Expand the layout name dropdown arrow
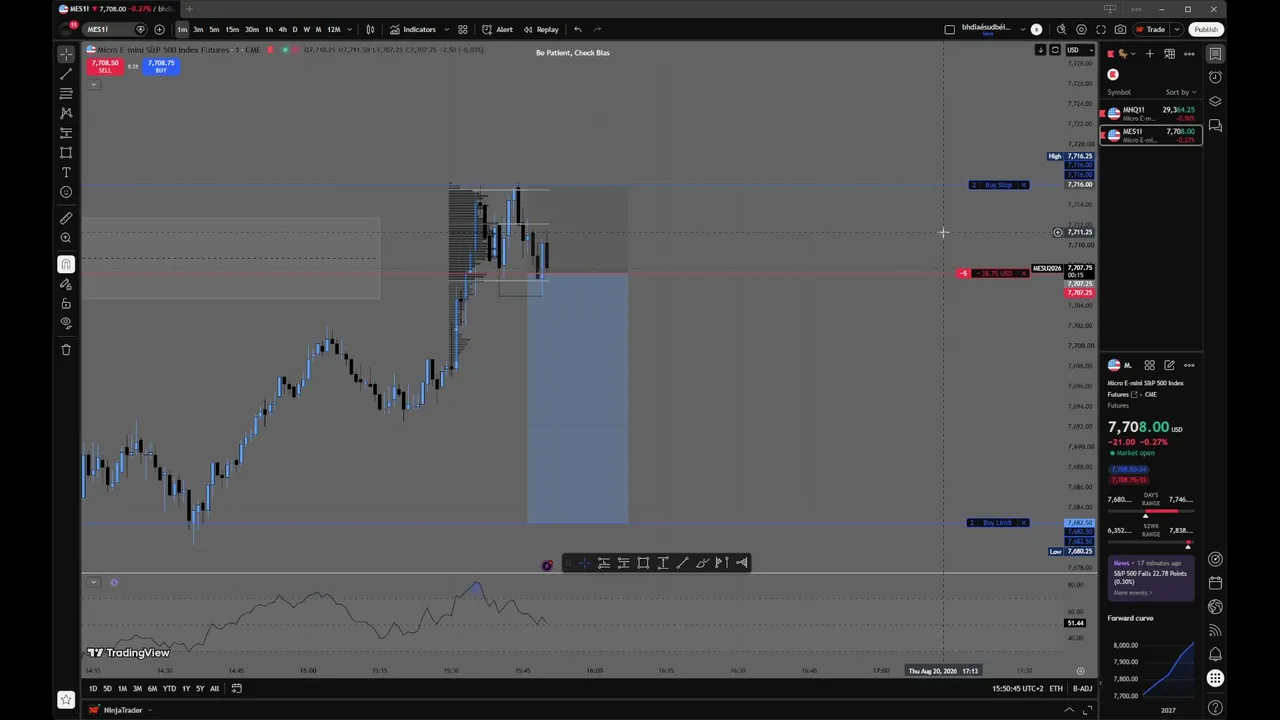Viewport: 1280px width, 720px height. [x=1022, y=29]
